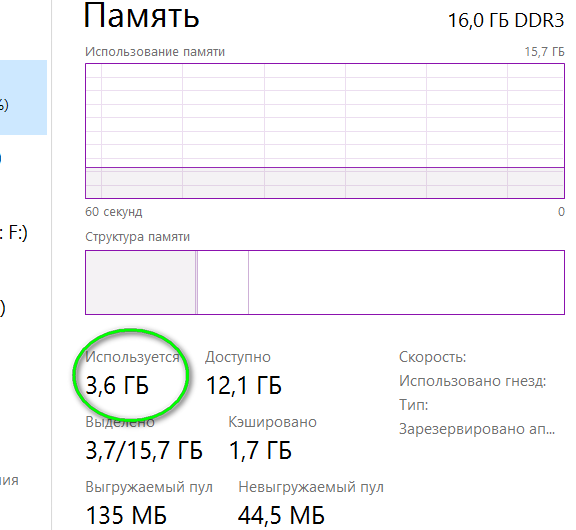Screen dimensions: 576x530
Task: Click the Структура памяти composition bar
Action: [325, 282]
